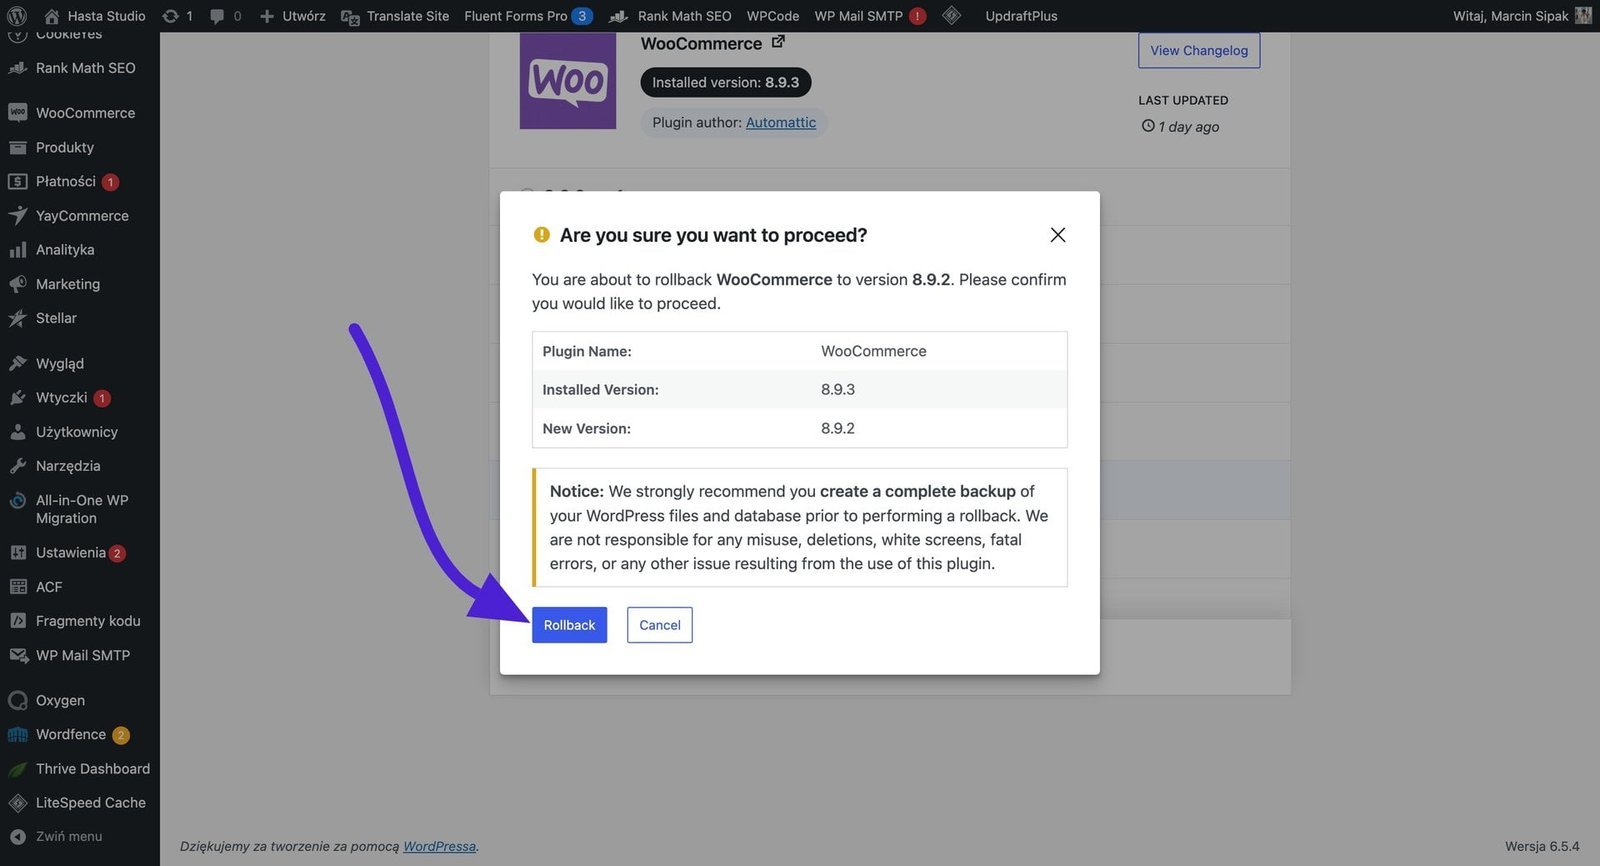The height and width of the screenshot is (866, 1600).
Task: Click the updates refresh icon in admin bar
Action: [x=171, y=16]
